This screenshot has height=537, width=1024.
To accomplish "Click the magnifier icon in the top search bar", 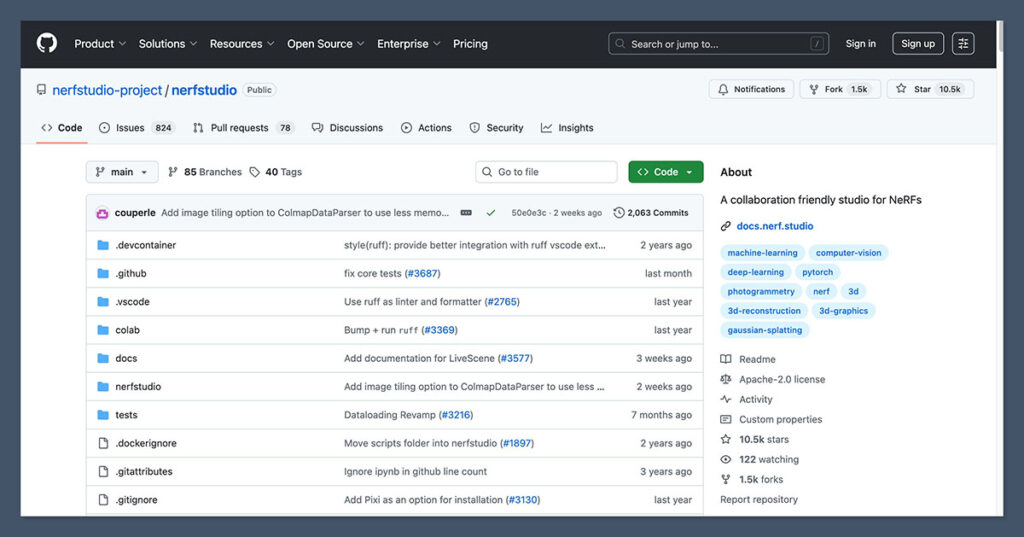I will pos(620,44).
